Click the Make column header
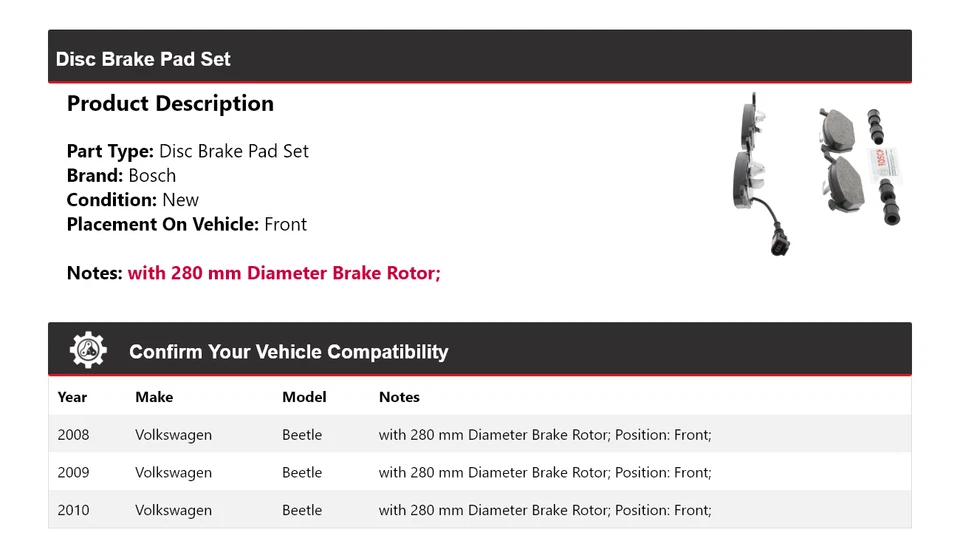 pyautogui.click(x=154, y=397)
